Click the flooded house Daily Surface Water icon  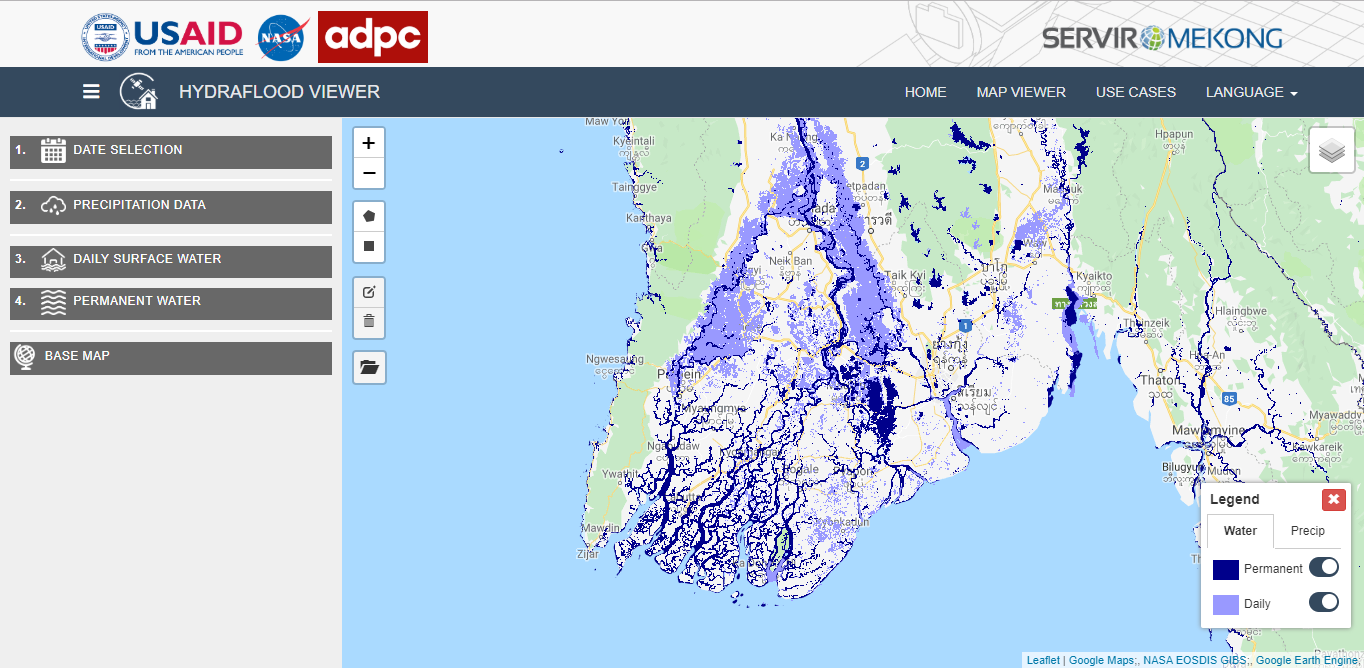pyautogui.click(x=53, y=260)
